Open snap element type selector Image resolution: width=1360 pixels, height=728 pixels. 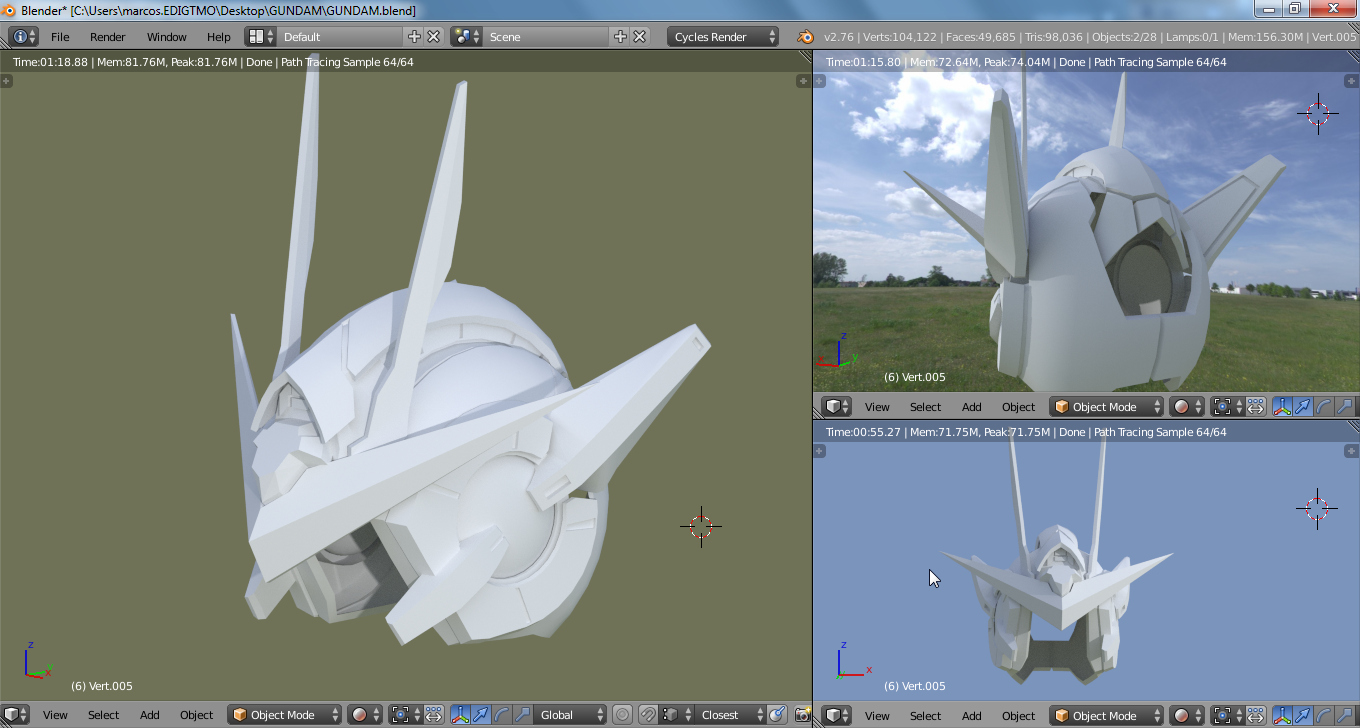click(x=675, y=715)
